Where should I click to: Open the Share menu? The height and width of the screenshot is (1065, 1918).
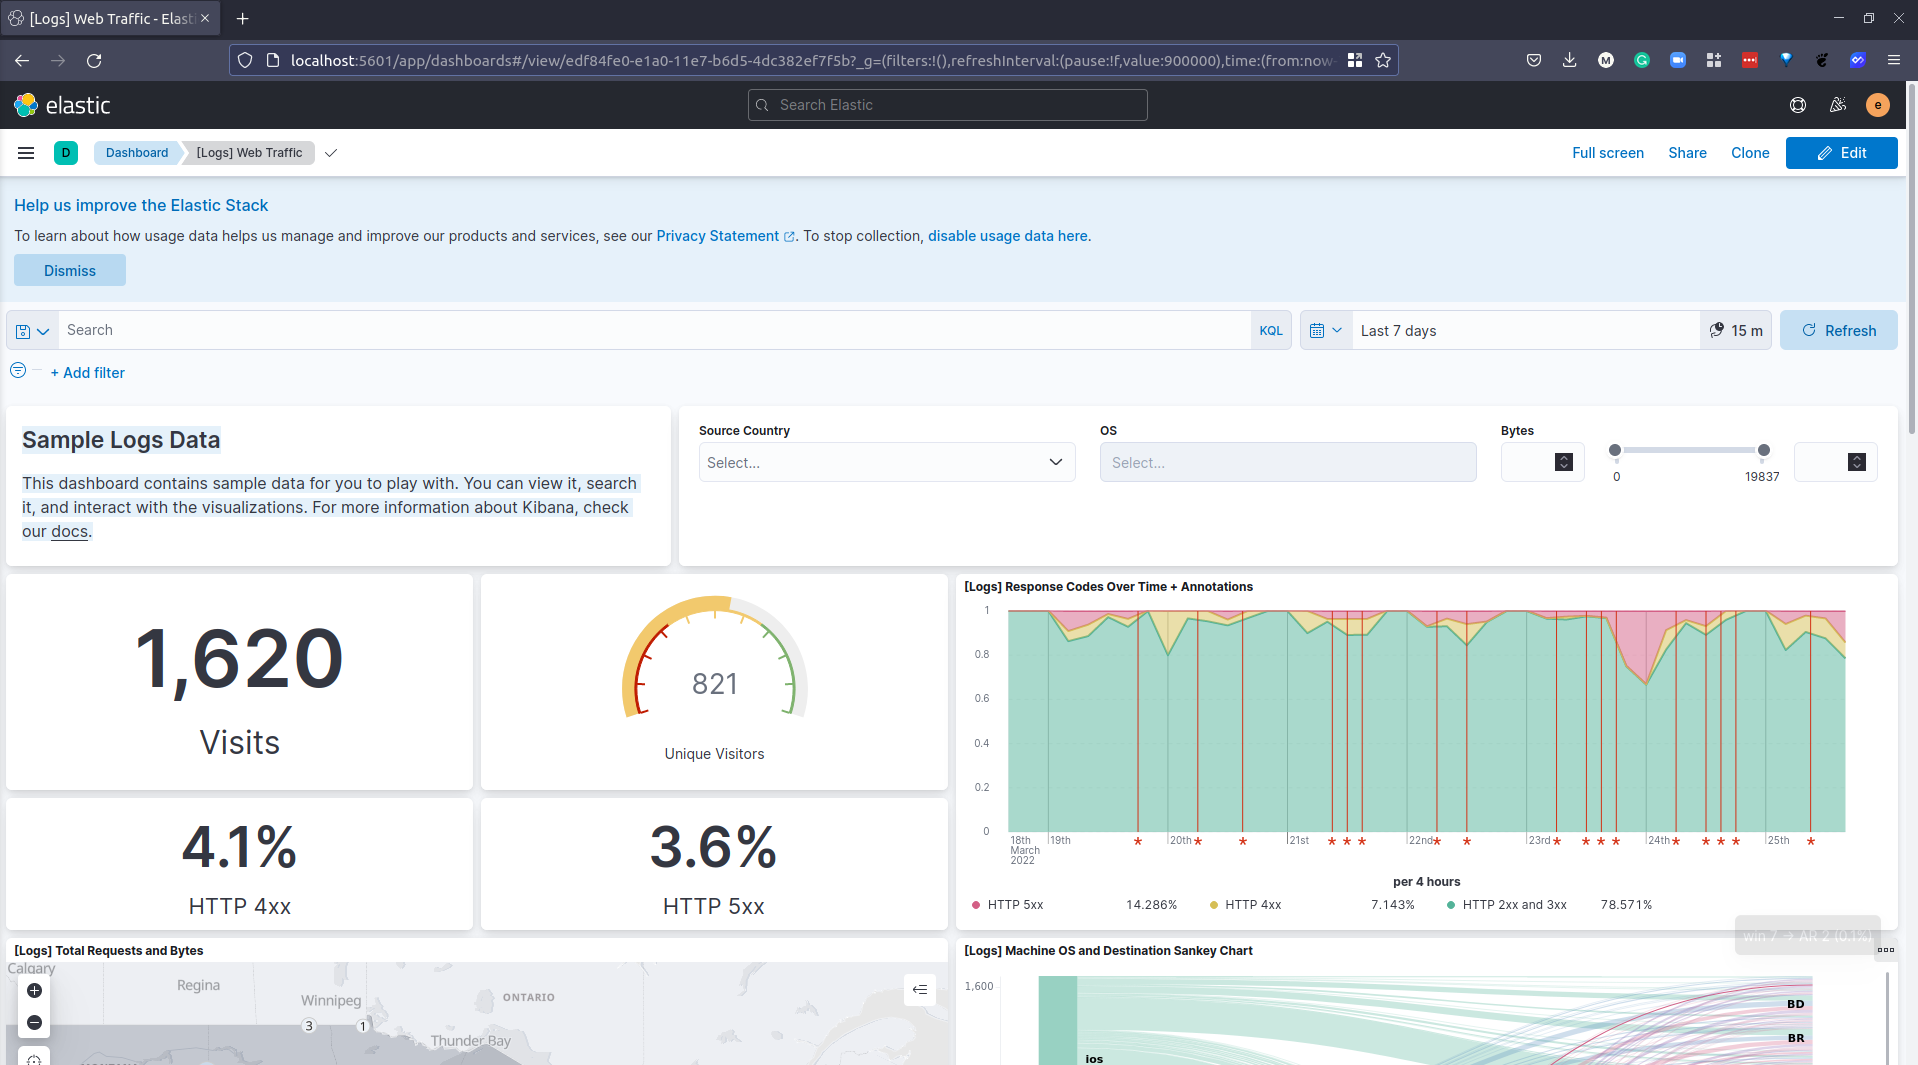point(1687,153)
